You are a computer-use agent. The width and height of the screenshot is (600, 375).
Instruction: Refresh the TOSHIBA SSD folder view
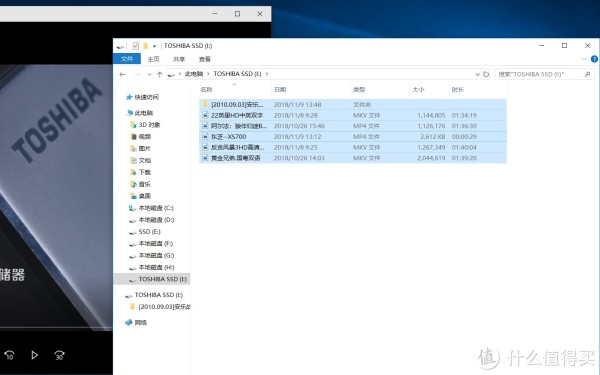click(486, 74)
